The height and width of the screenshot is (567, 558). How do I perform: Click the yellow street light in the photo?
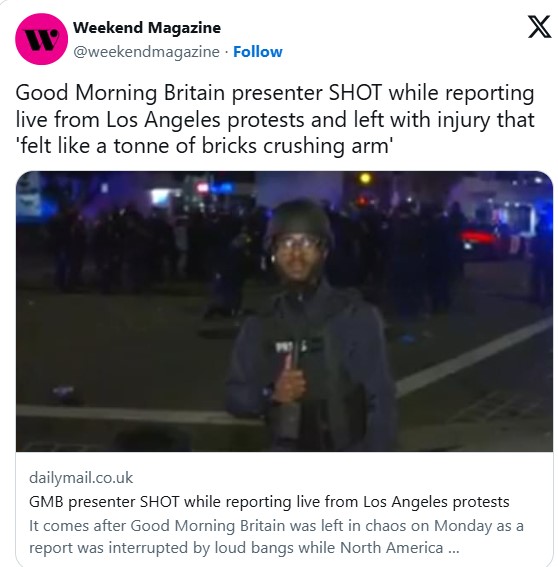pos(365,178)
